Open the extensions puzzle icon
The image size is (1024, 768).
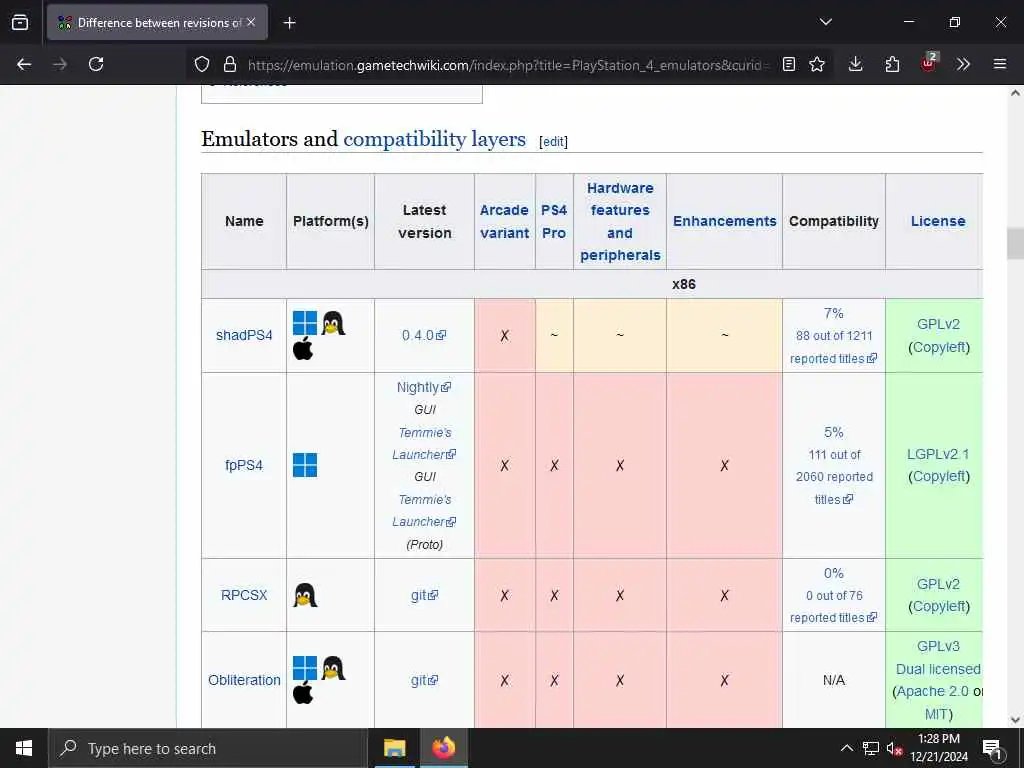click(x=892, y=64)
